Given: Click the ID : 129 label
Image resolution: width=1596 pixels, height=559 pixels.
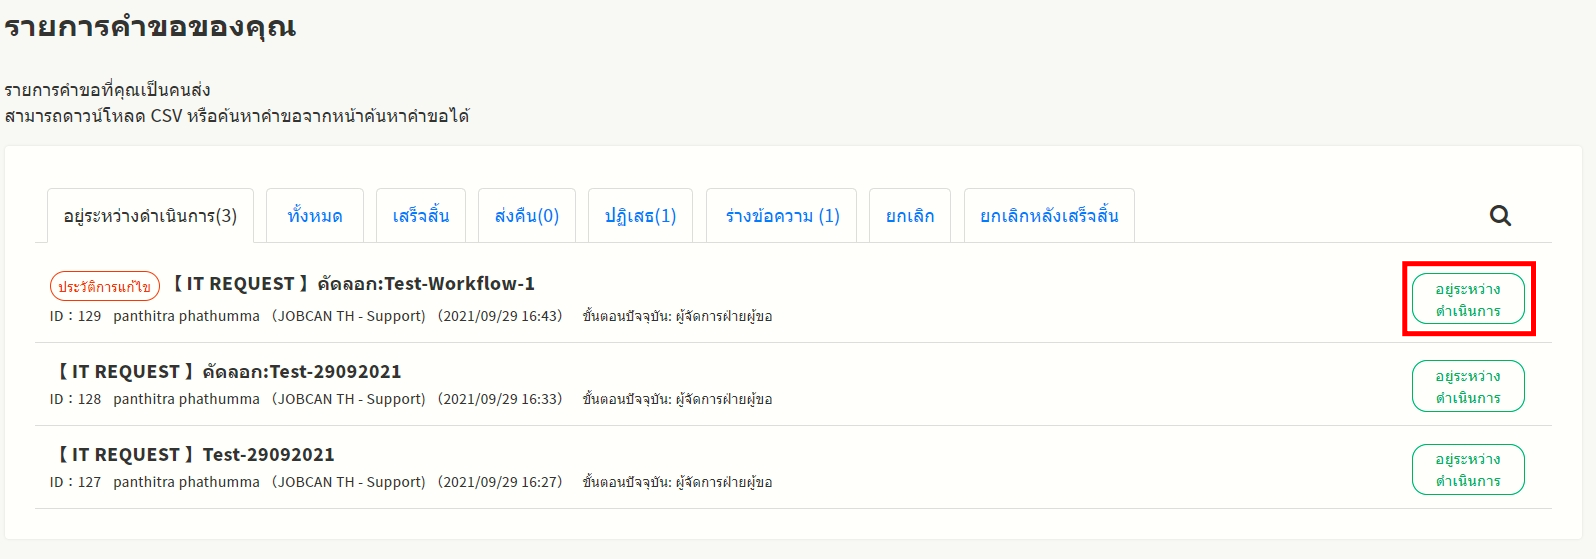Looking at the screenshot, I should pos(76,316).
